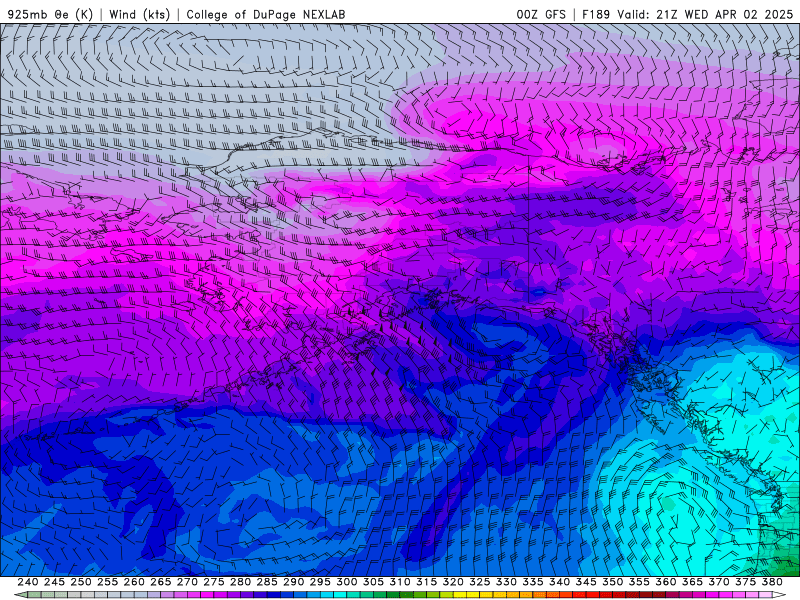Click the yellow swatch below 325

pos(473,595)
